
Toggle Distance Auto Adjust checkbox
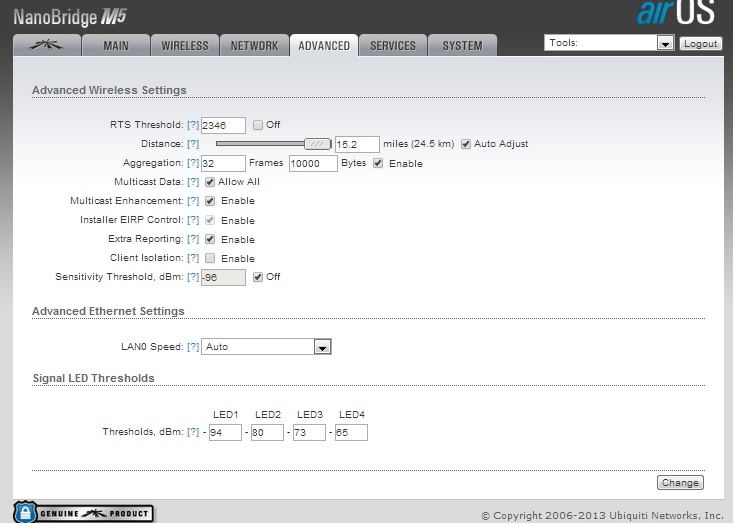tap(465, 144)
